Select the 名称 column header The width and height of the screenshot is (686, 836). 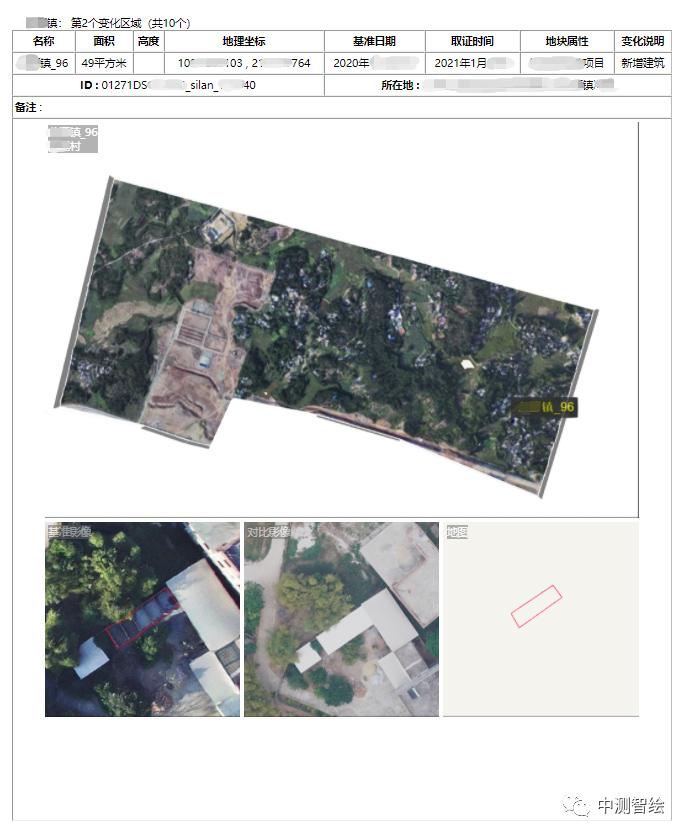tap(44, 41)
